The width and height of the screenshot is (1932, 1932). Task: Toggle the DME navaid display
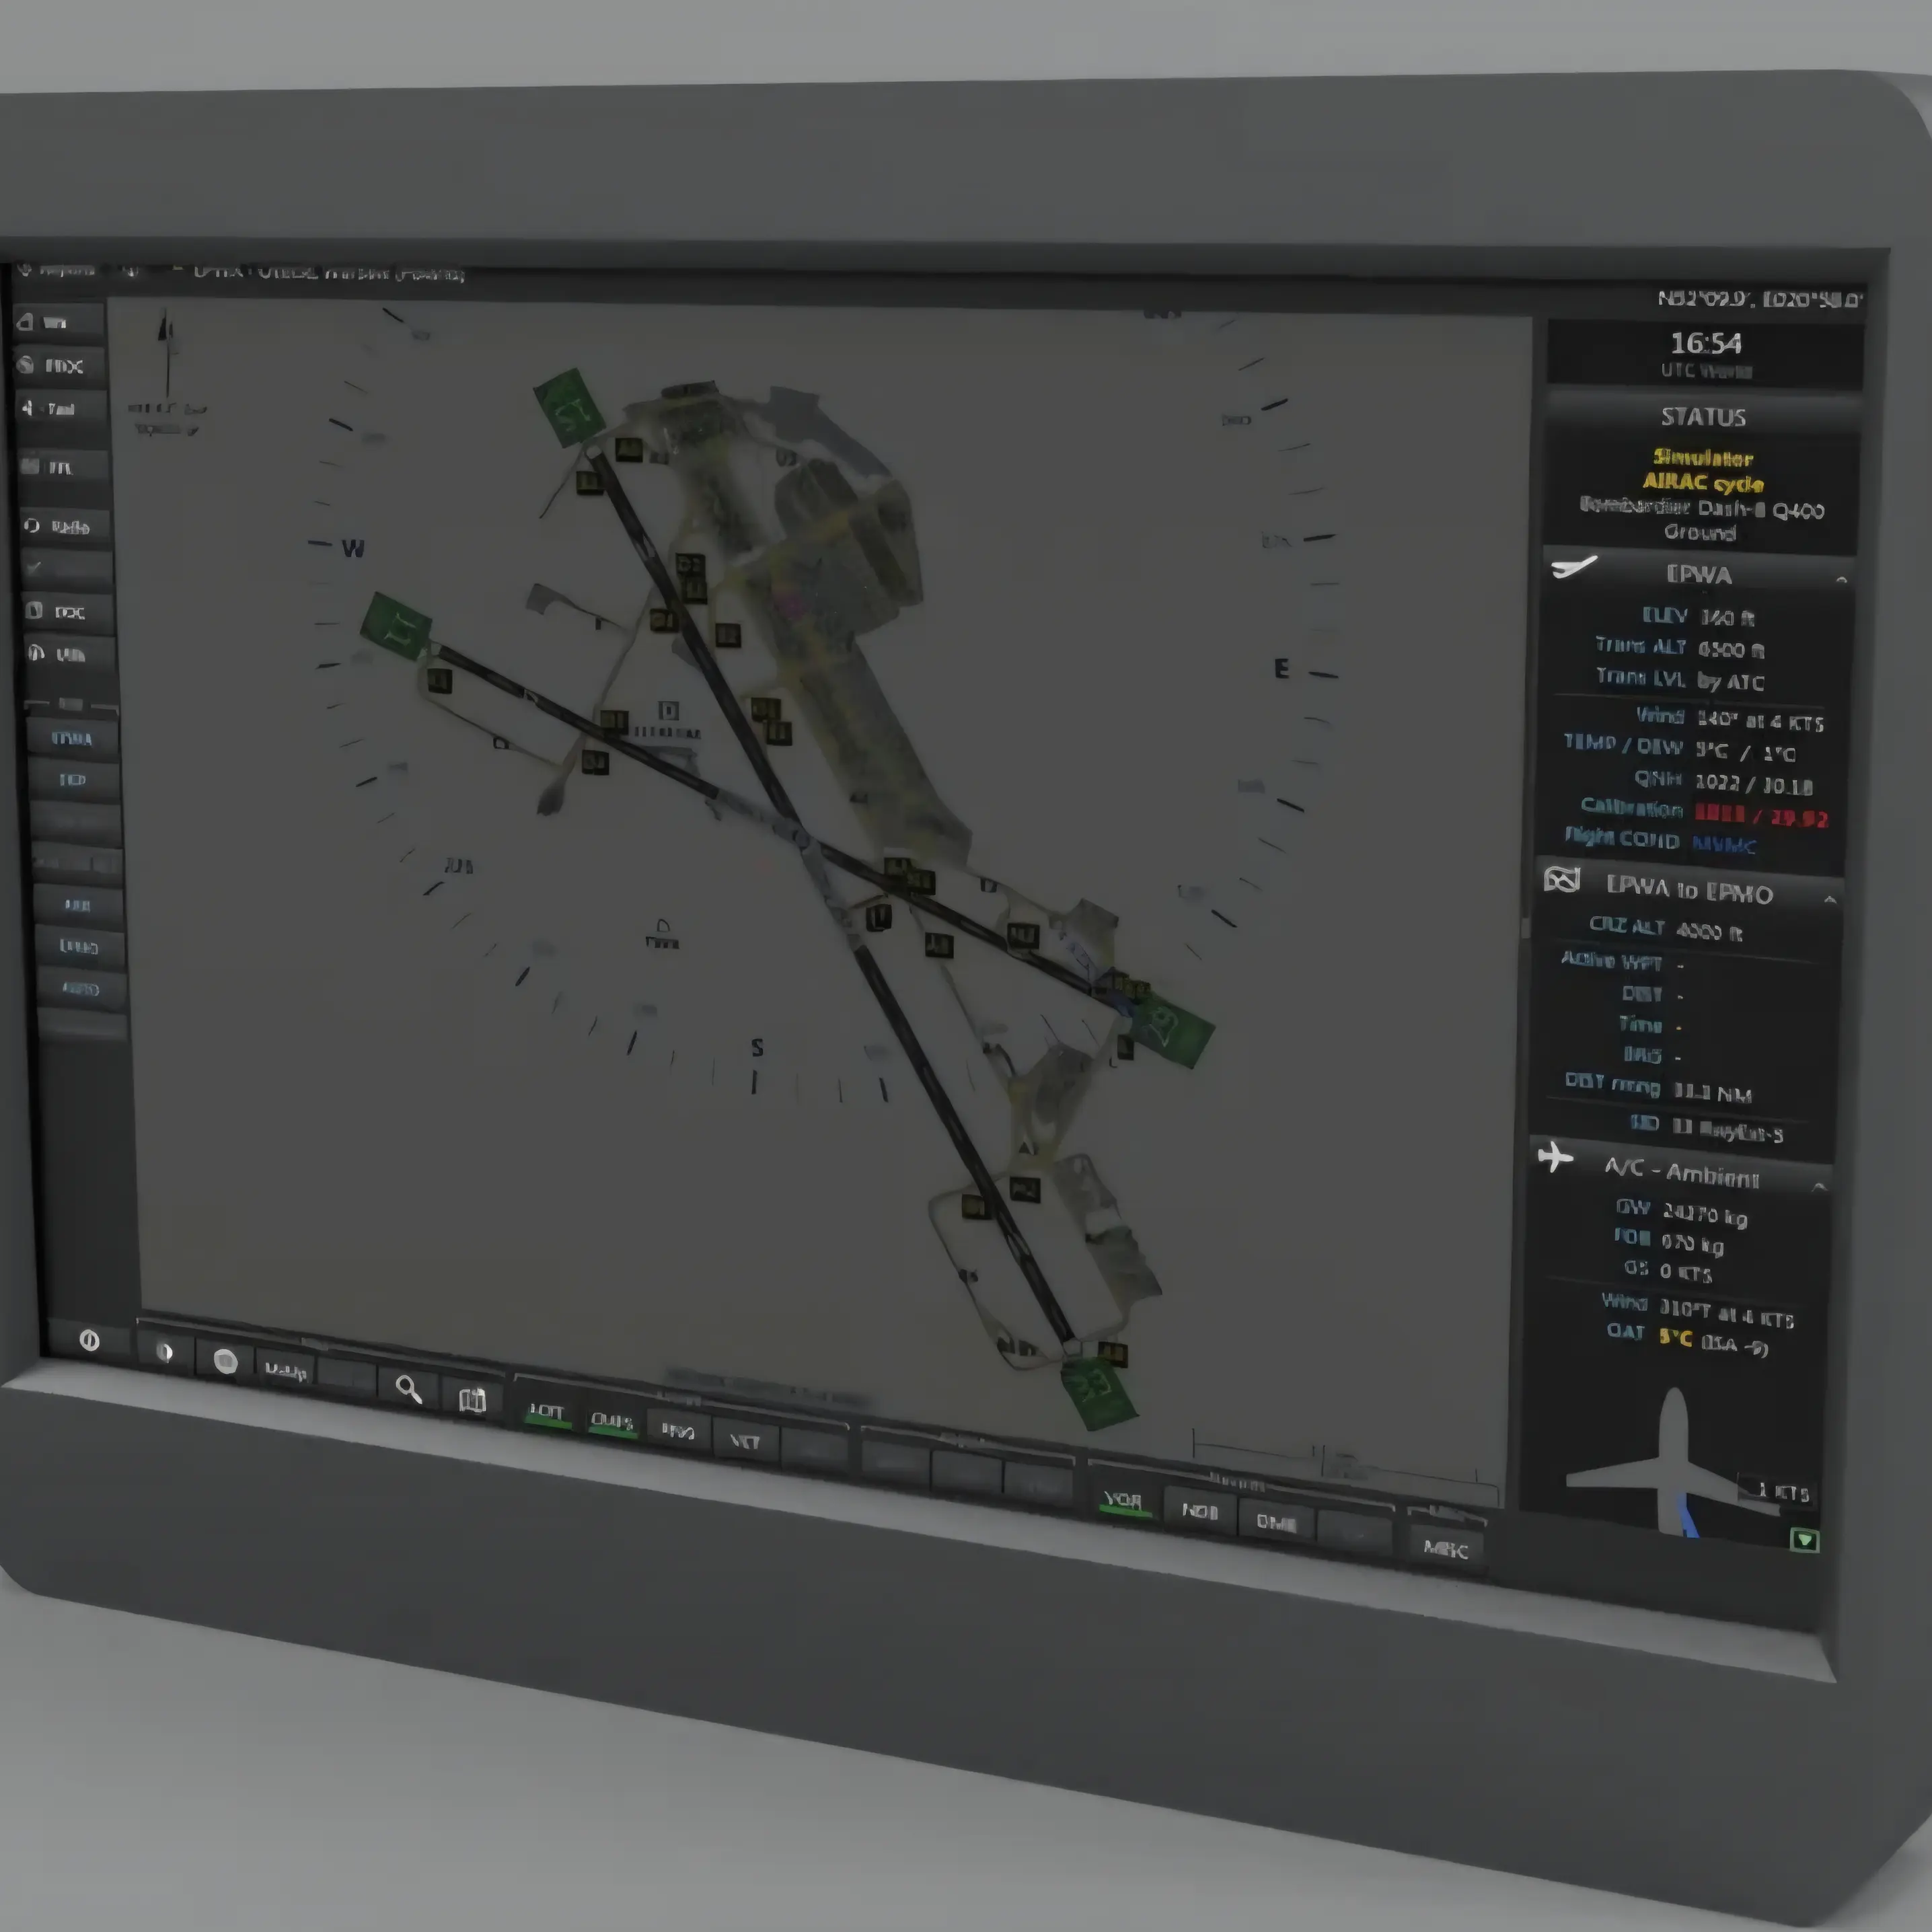[x=1275, y=1522]
